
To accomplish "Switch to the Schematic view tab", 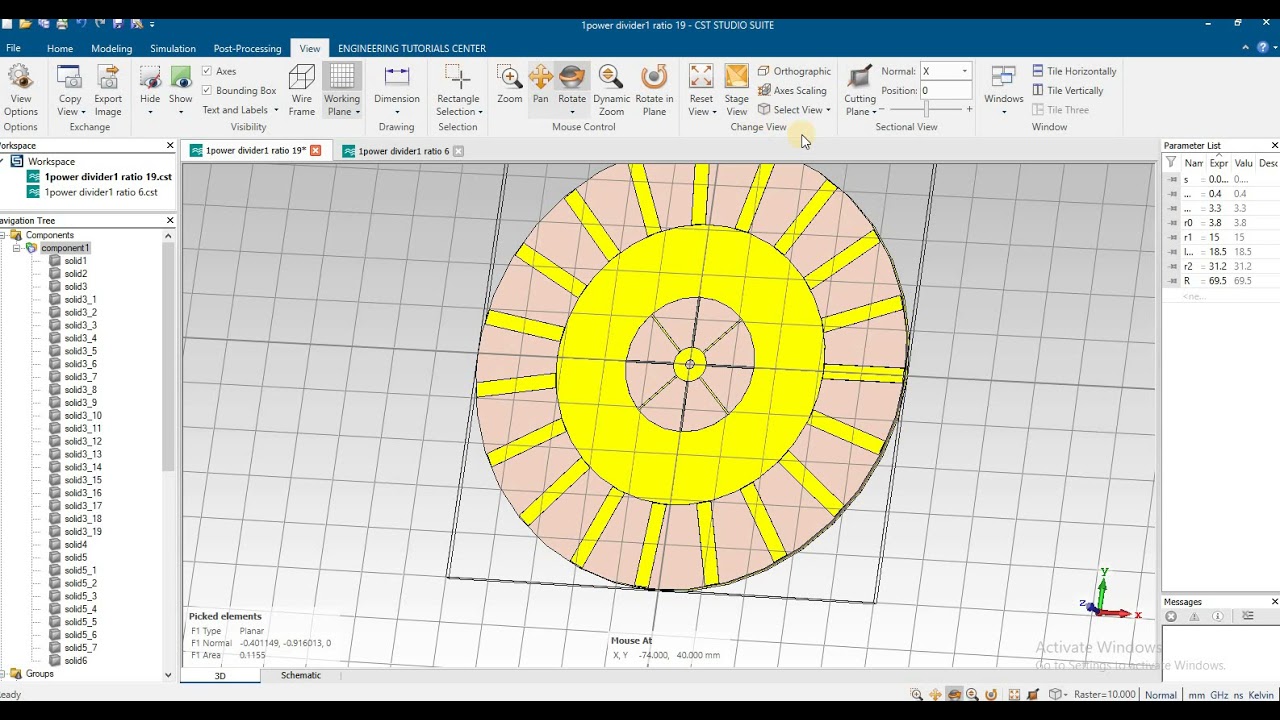I will (301, 676).
